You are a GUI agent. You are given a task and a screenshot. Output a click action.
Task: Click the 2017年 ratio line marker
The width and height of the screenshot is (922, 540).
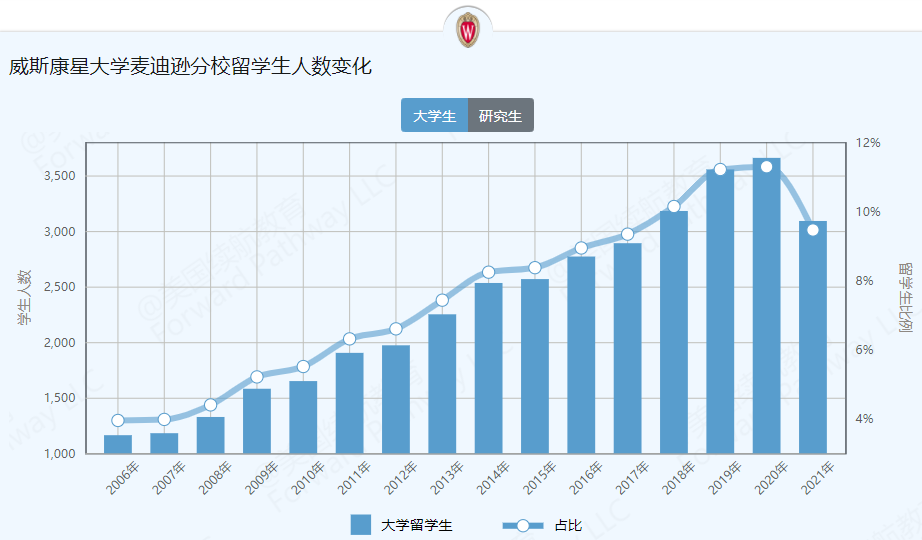[x=627, y=234]
